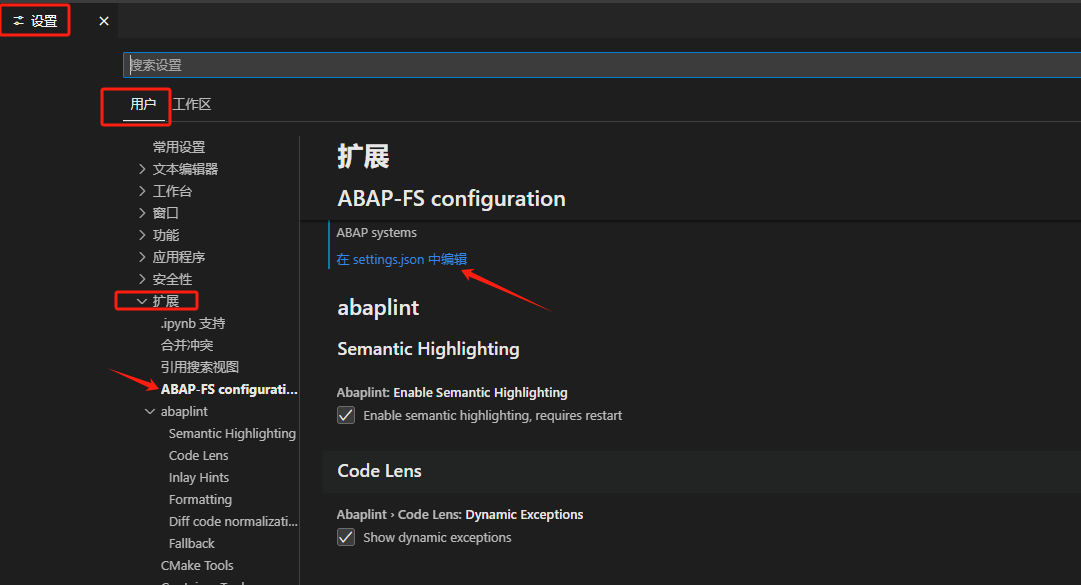Image resolution: width=1081 pixels, height=585 pixels.
Task: Switch to the 用户 settings tab
Action: (x=143, y=104)
